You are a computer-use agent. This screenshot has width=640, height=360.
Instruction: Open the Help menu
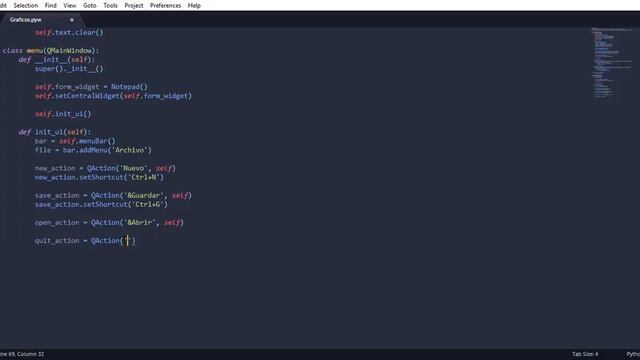[x=194, y=5]
